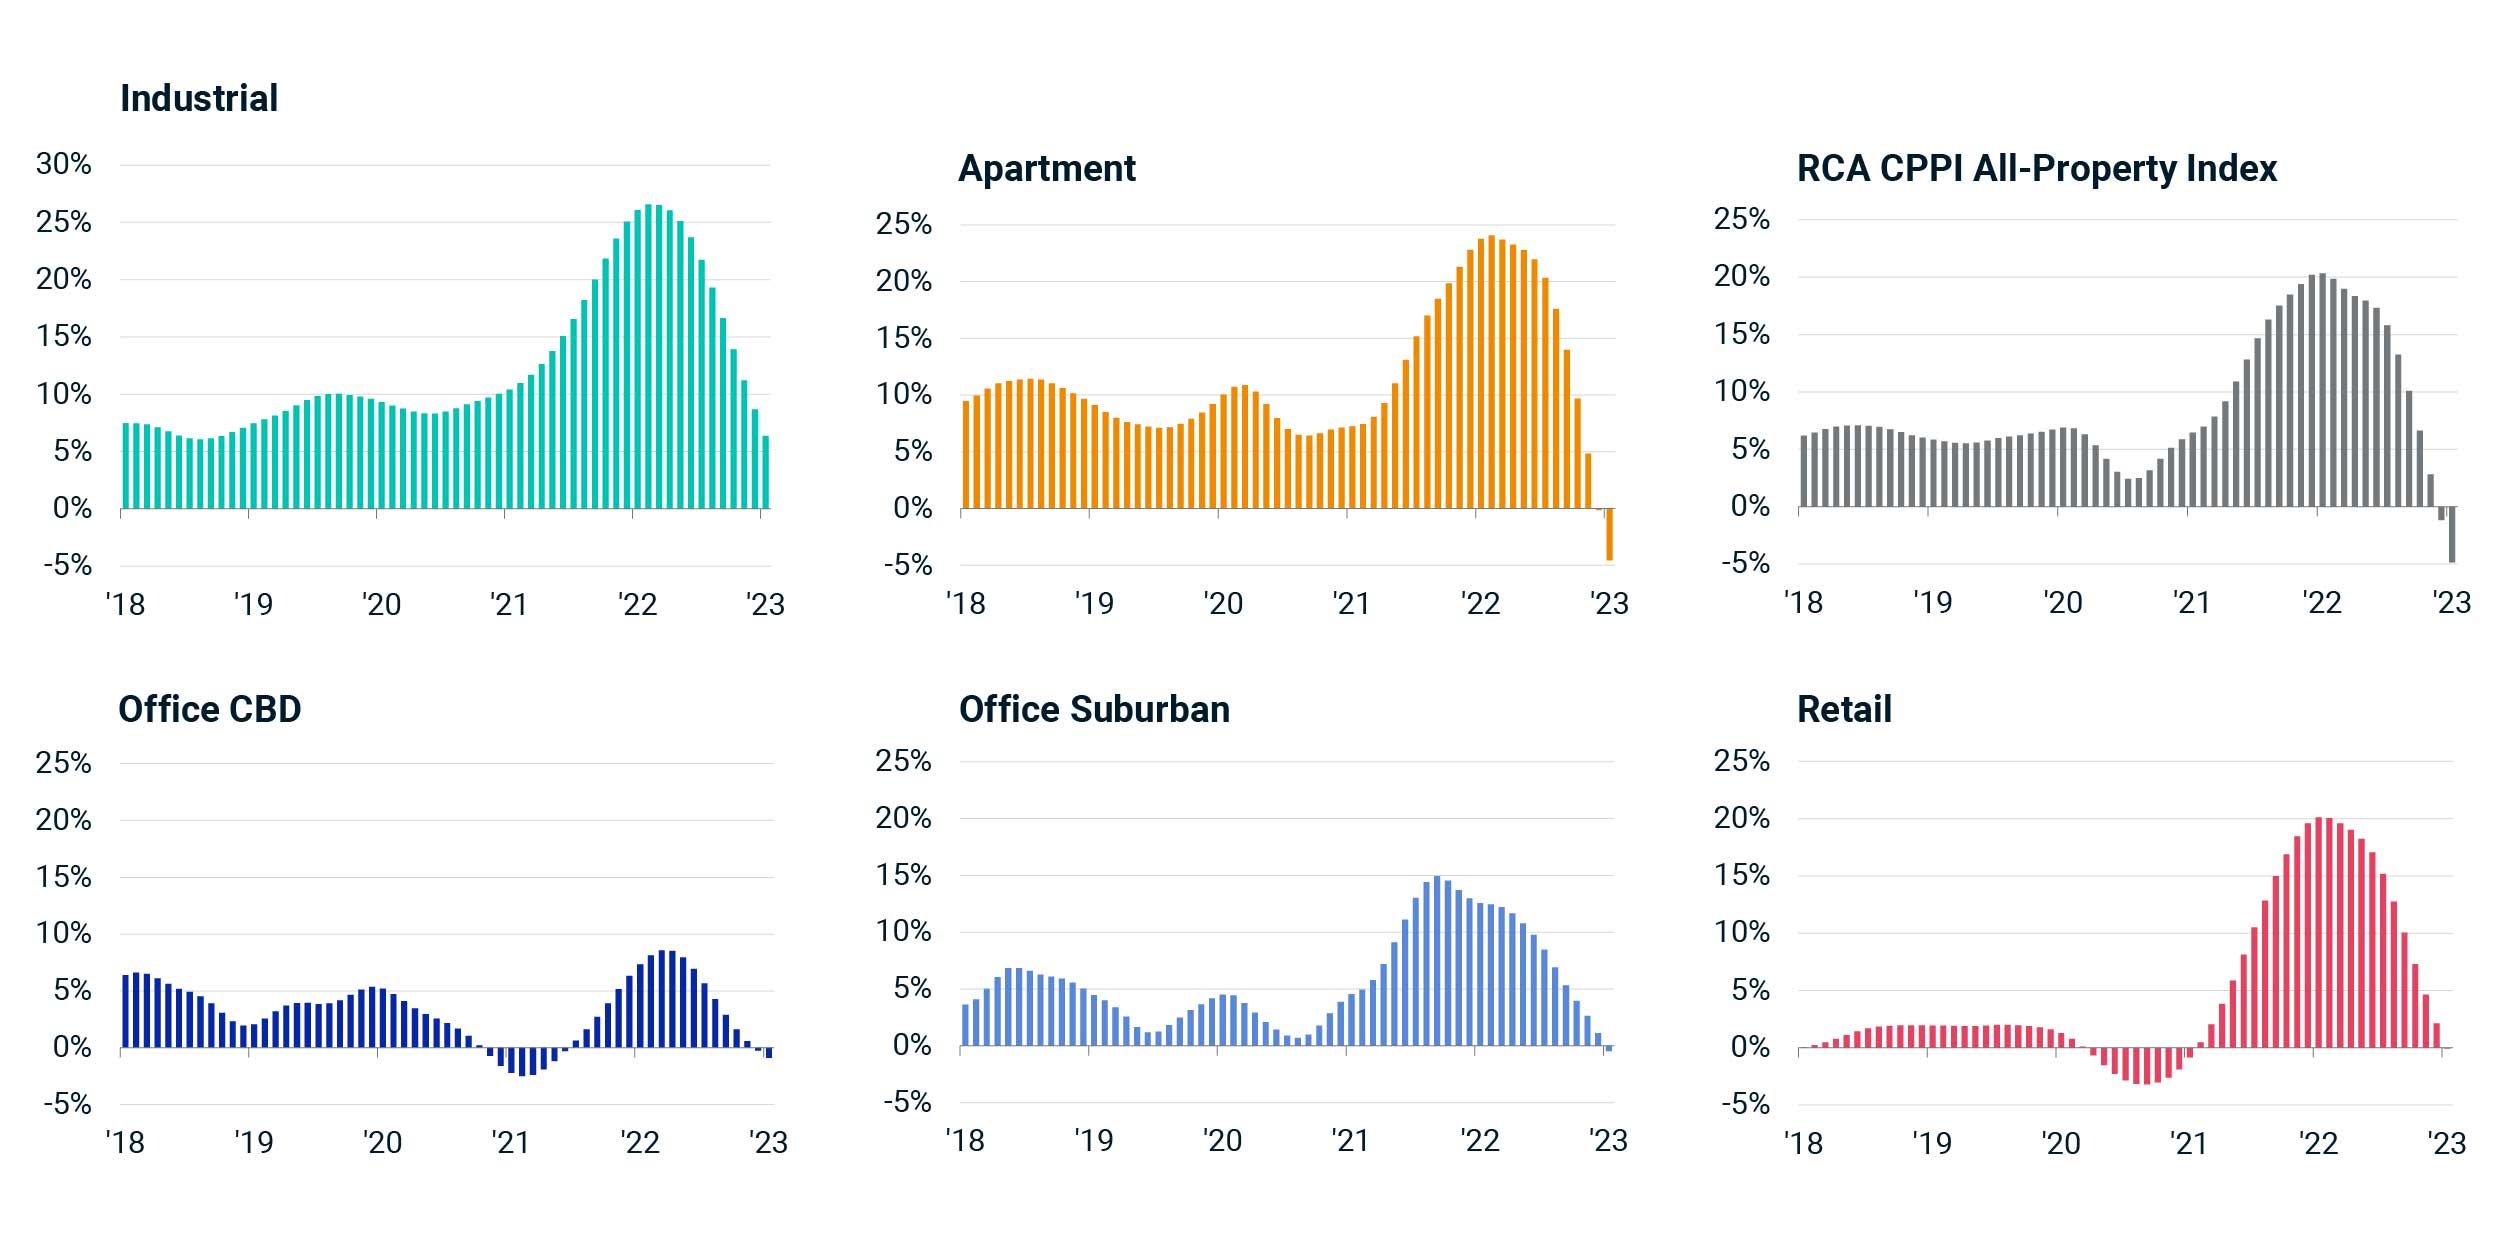Click the Office CBD chart title
The height and width of the screenshot is (1250, 2500).
click(x=210, y=709)
